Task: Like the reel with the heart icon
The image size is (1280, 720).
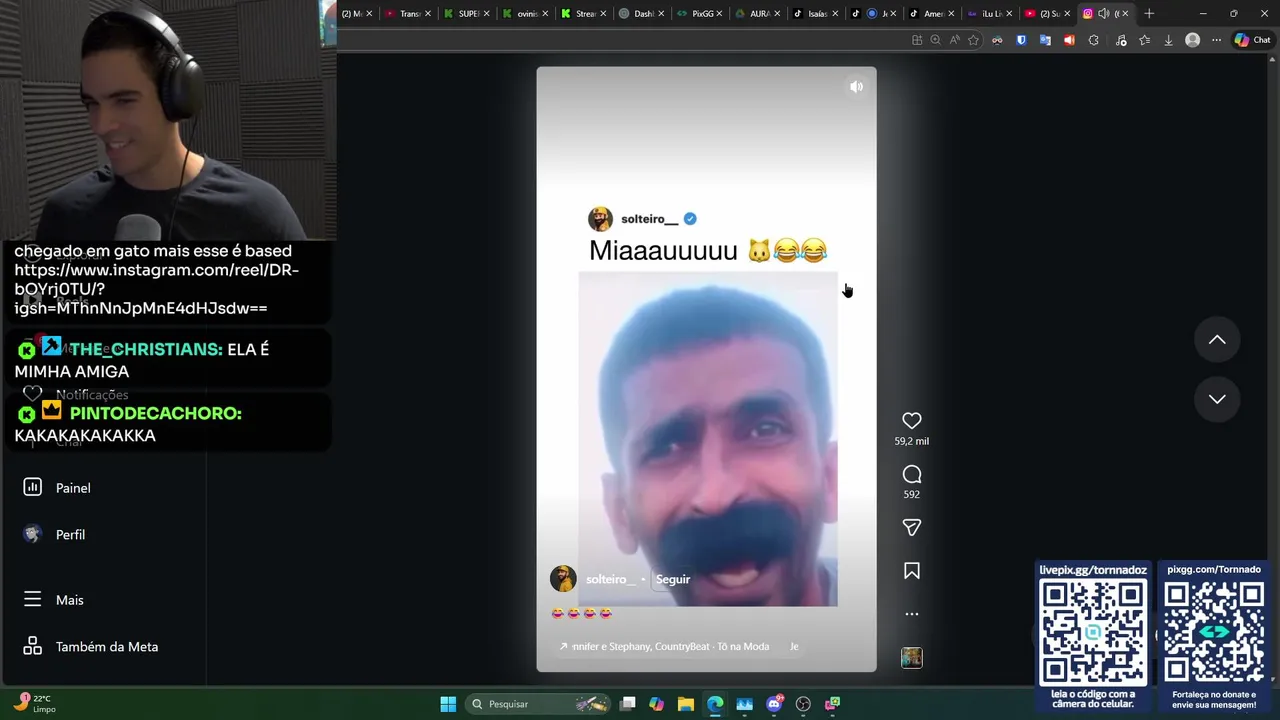Action: pyautogui.click(x=911, y=421)
